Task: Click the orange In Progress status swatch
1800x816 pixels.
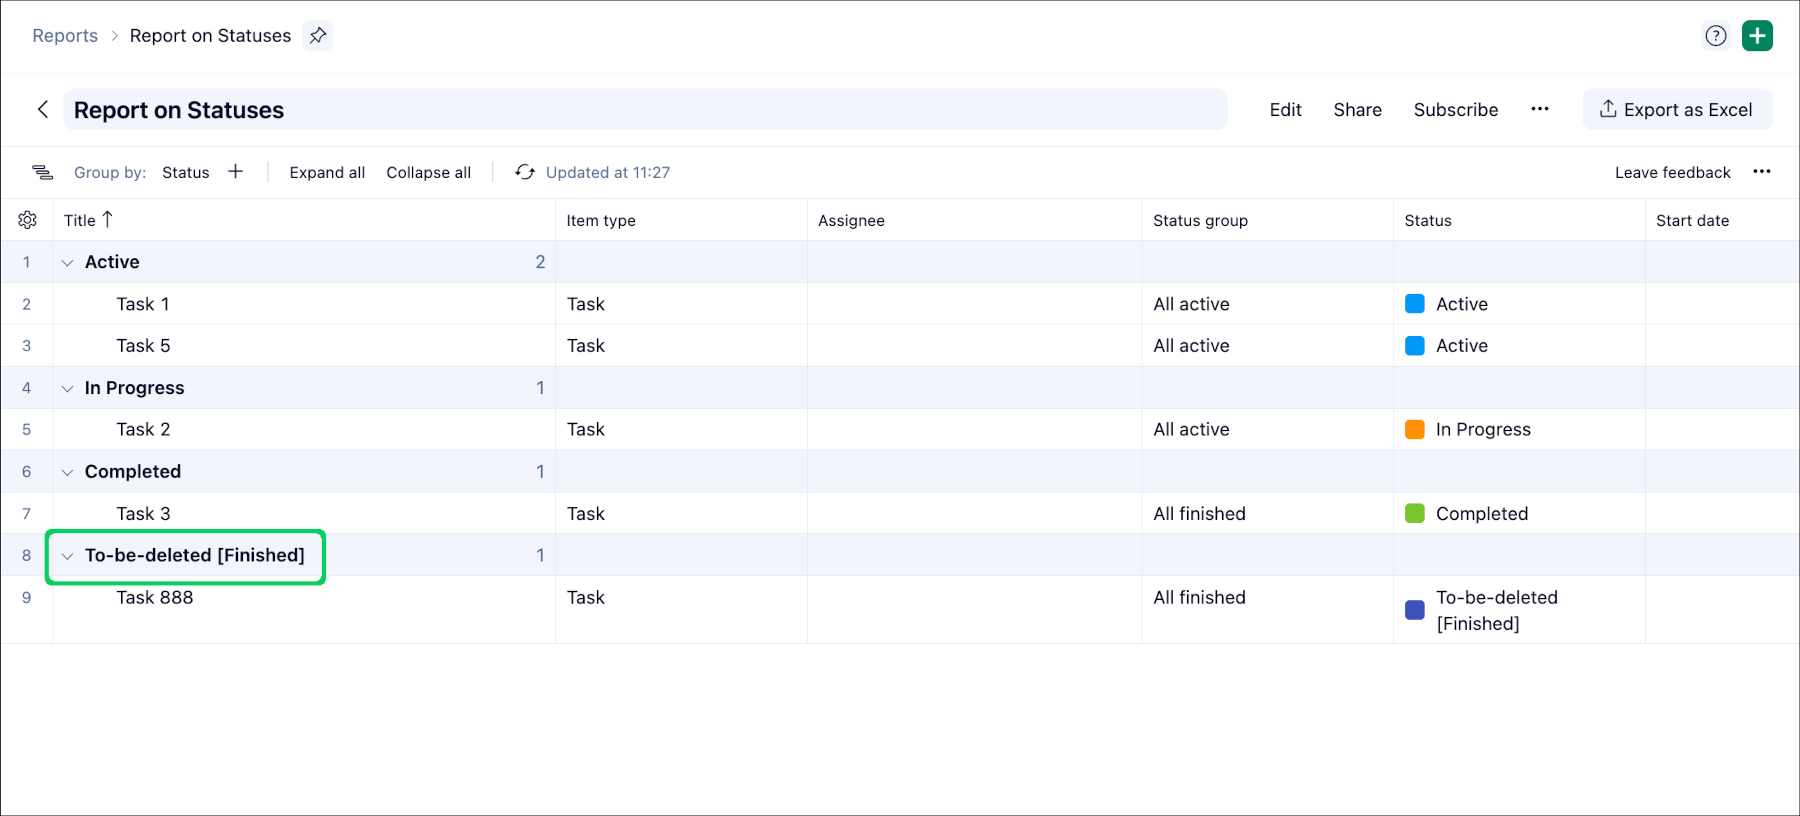Action: pyautogui.click(x=1415, y=429)
